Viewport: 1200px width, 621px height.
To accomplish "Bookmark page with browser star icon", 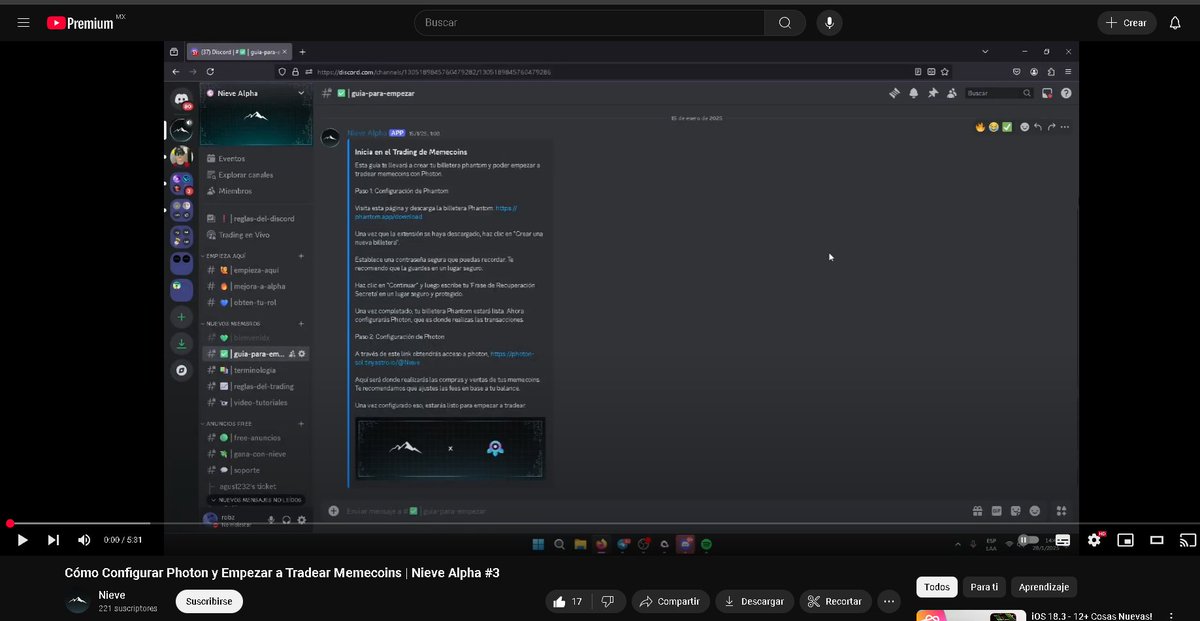I will [x=944, y=72].
